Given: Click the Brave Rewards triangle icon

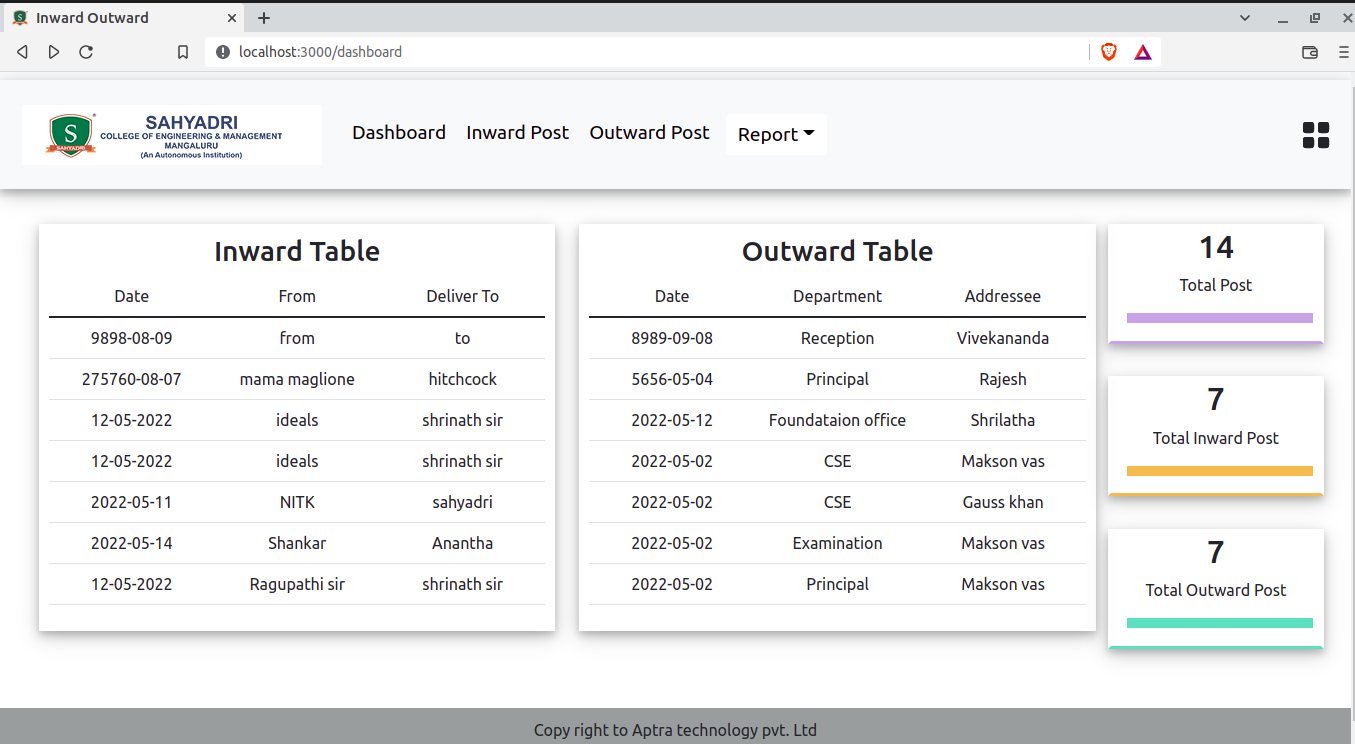Looking at the screenshot, I should [x=1143, y=52].
